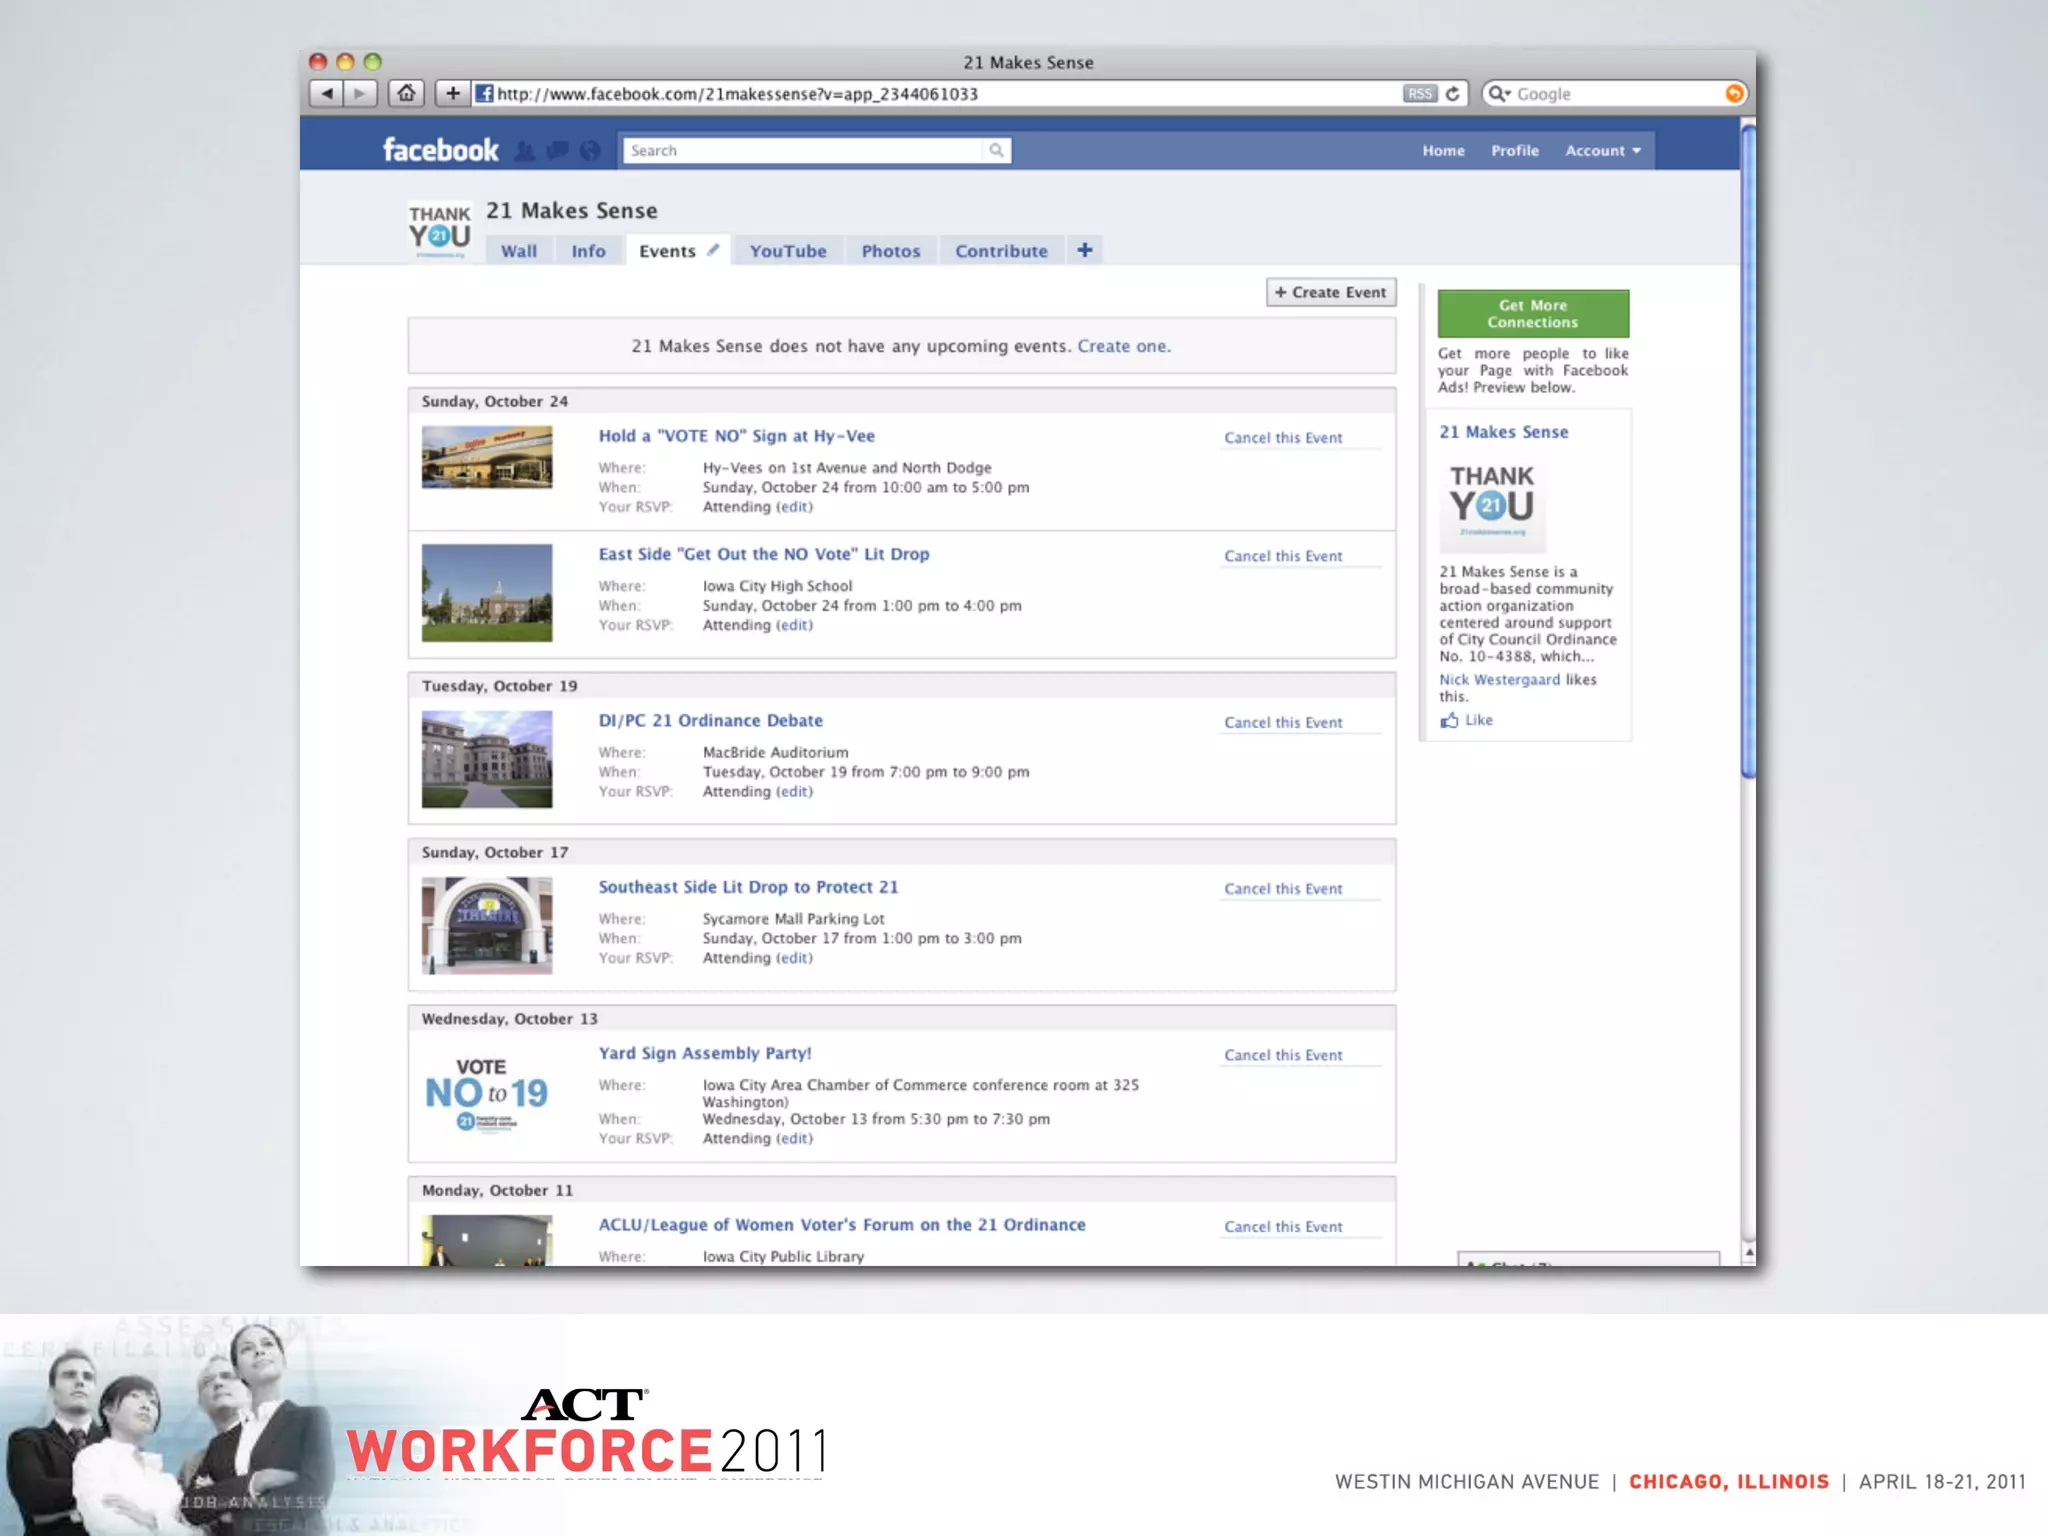
Task: Open ACLU/League of Women Voter's Forum event
Action: (x=842, y=1225)
